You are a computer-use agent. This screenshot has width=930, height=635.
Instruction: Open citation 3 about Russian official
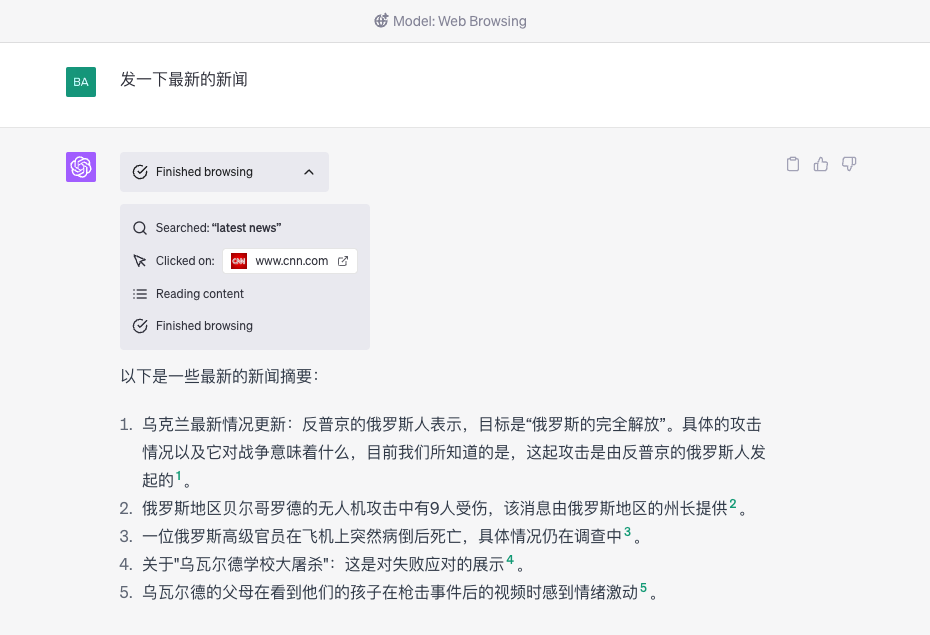pos(627,532)
